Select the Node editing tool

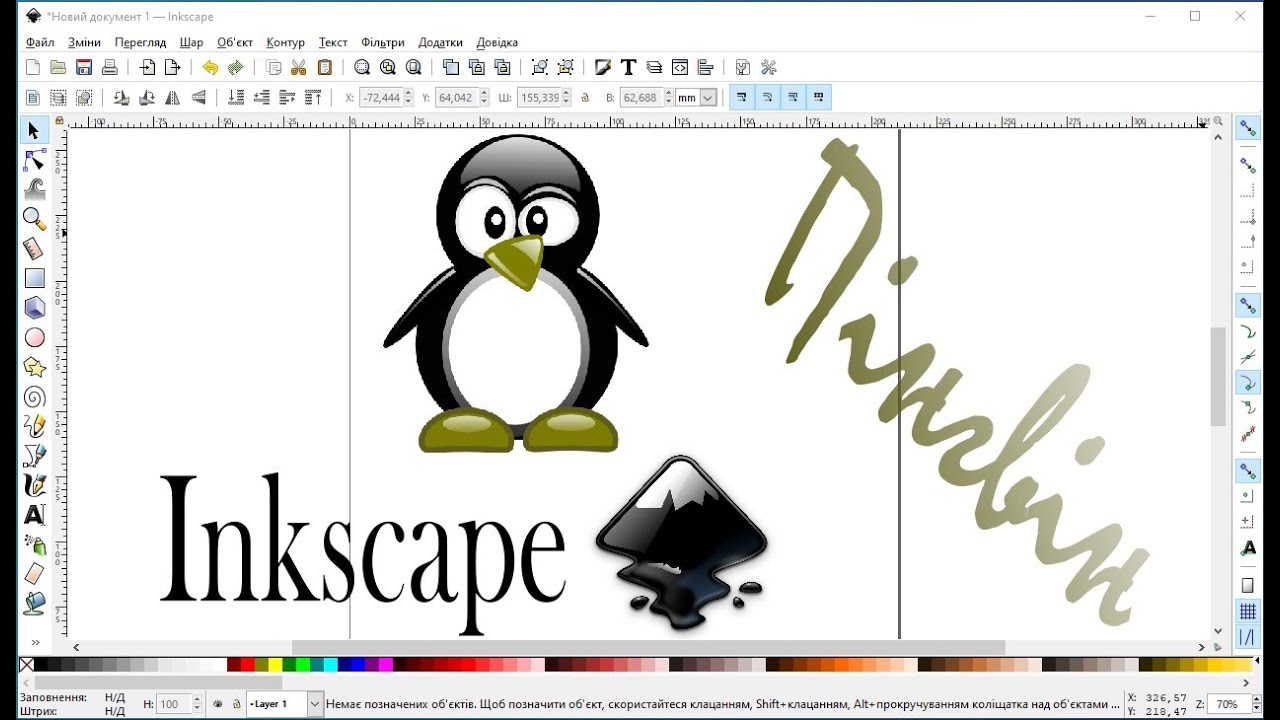coord(34,160)
